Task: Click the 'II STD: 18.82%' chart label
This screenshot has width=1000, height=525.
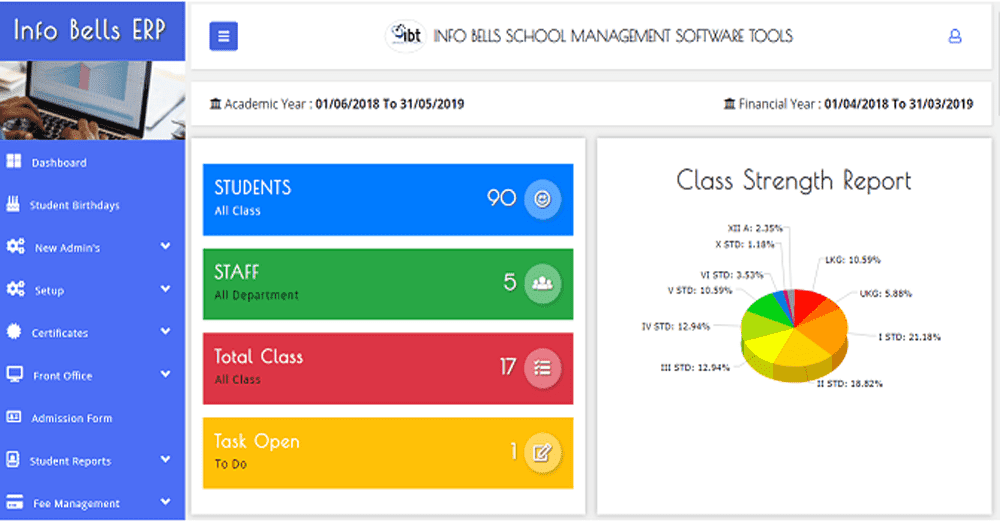Action: (x=849, y=383)
